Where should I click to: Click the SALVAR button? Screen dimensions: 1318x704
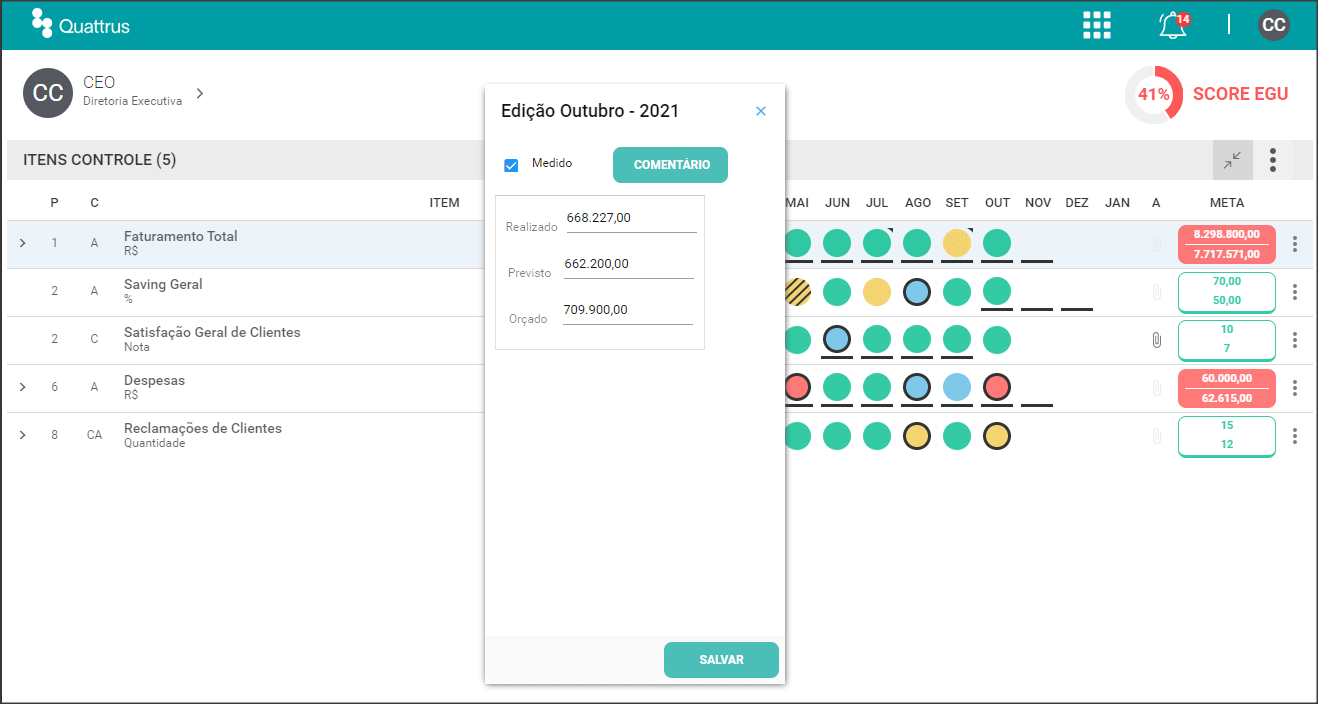721,660
